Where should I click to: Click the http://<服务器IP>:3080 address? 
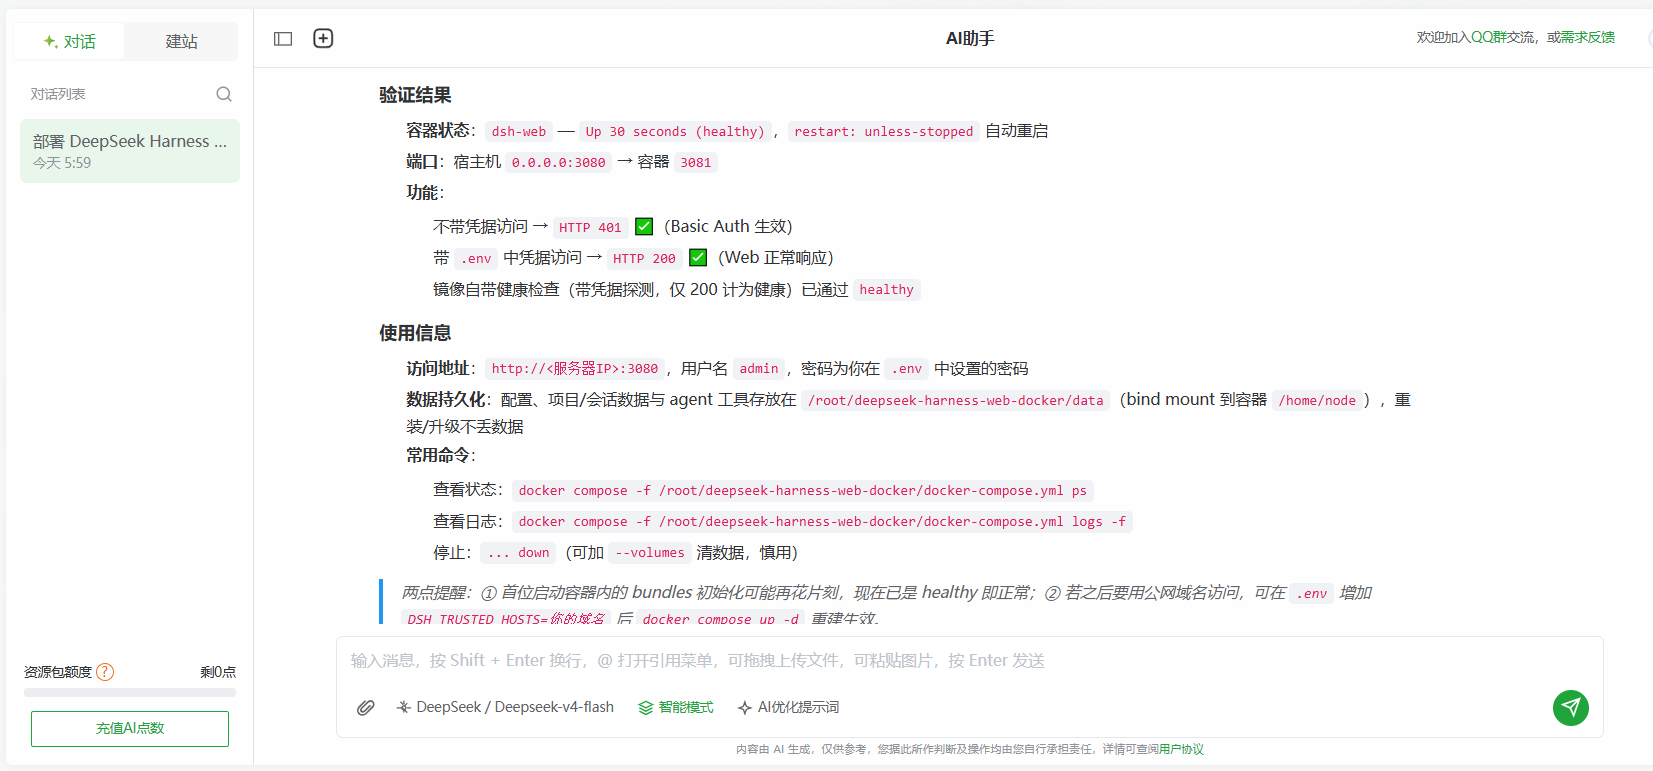(574, 369)
